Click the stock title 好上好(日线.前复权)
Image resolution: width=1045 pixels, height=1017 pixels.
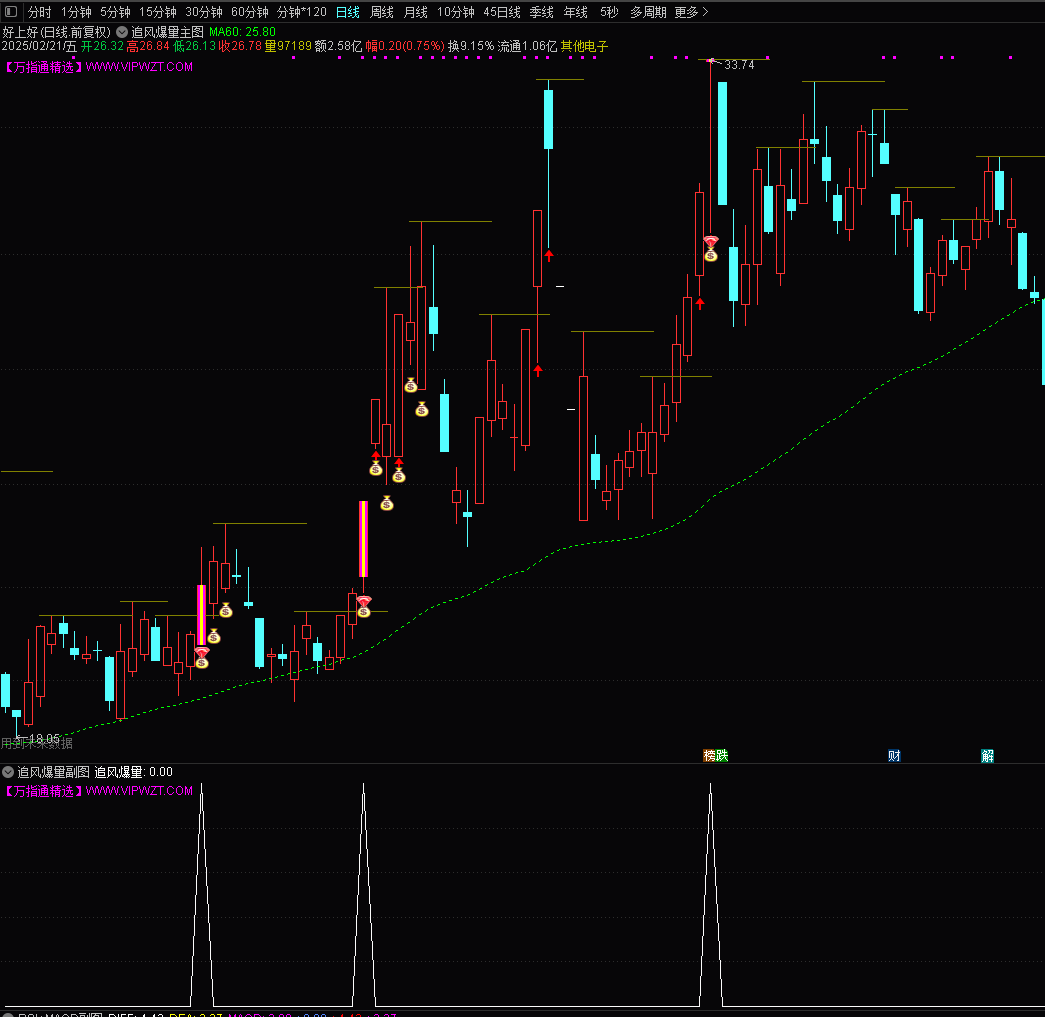tap(57, 32)
